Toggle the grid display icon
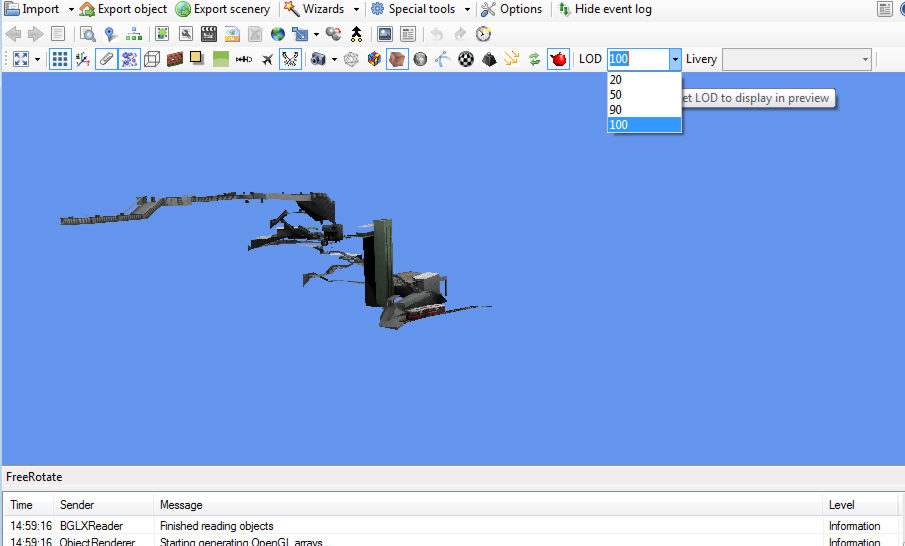 60,59
